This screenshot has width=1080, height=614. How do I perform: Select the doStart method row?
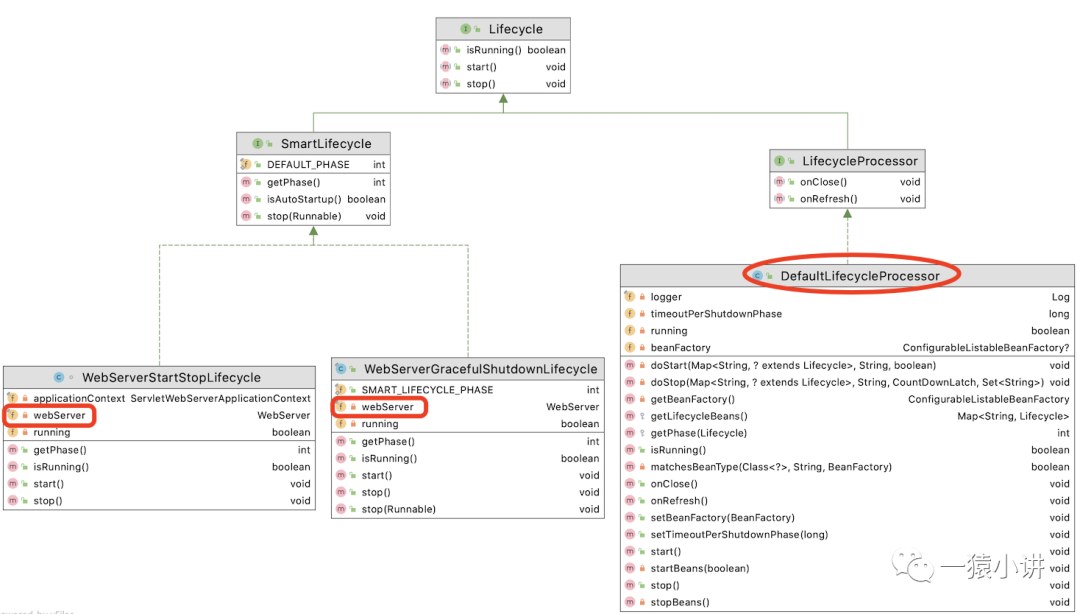pos(847,365)
